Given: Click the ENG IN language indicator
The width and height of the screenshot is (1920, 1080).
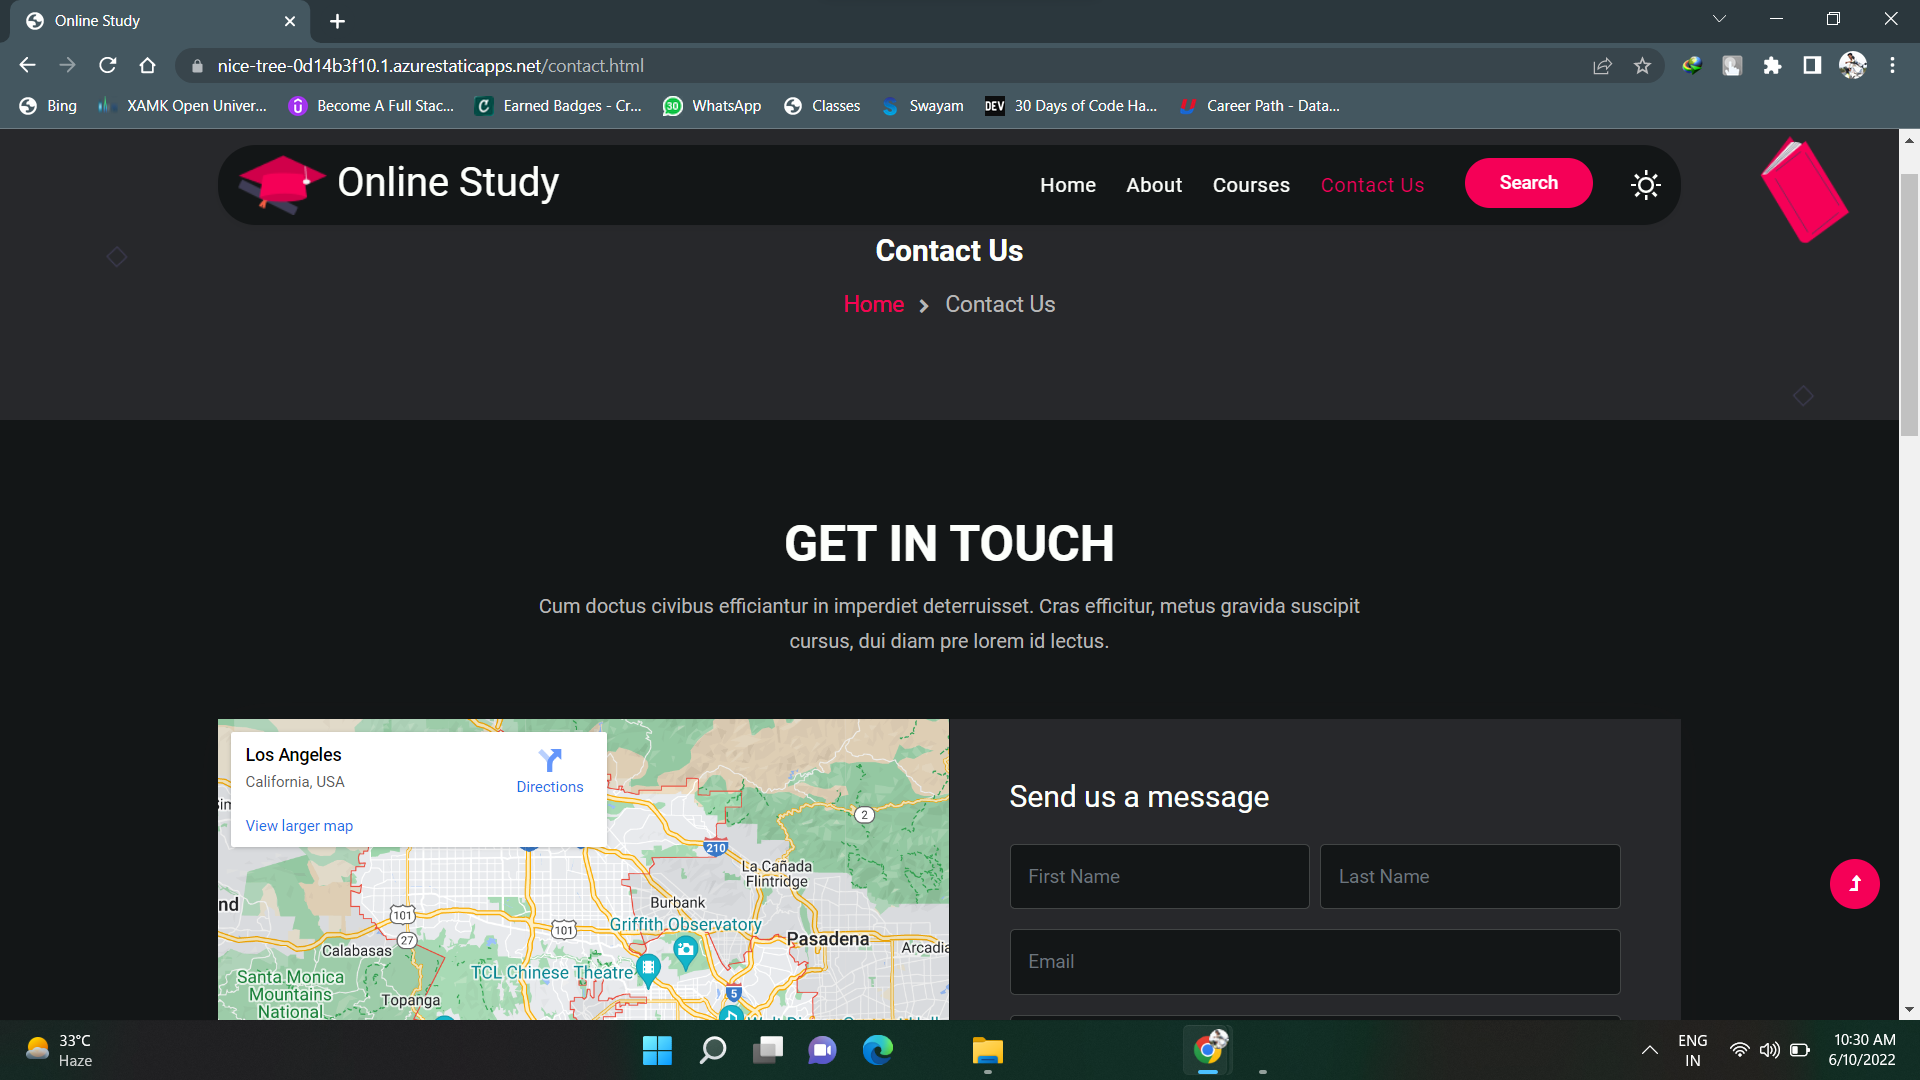Looking at the screenshot, I should 1692,1050.
